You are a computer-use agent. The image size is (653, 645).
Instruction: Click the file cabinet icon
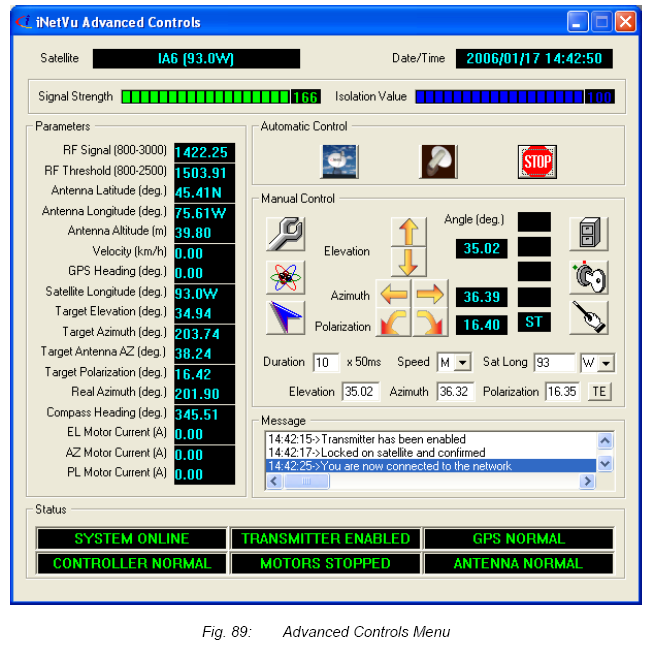[x=588, y=233]
